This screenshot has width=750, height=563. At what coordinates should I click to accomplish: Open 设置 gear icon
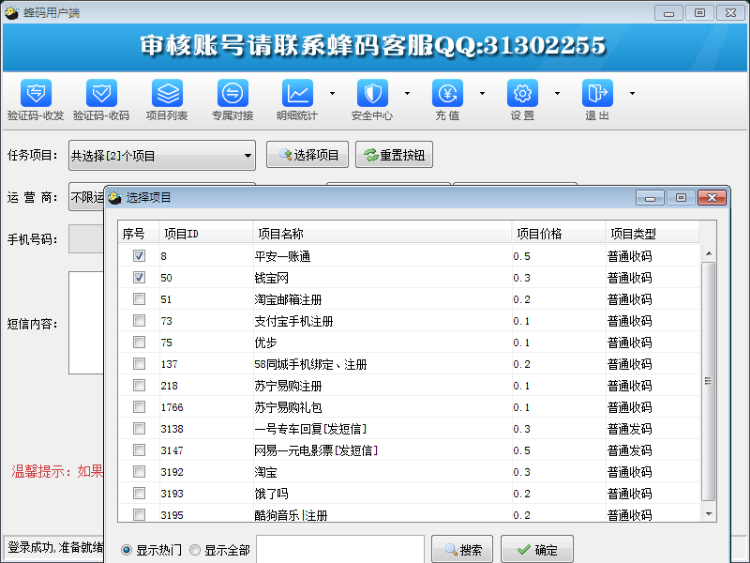click(522, 93)
